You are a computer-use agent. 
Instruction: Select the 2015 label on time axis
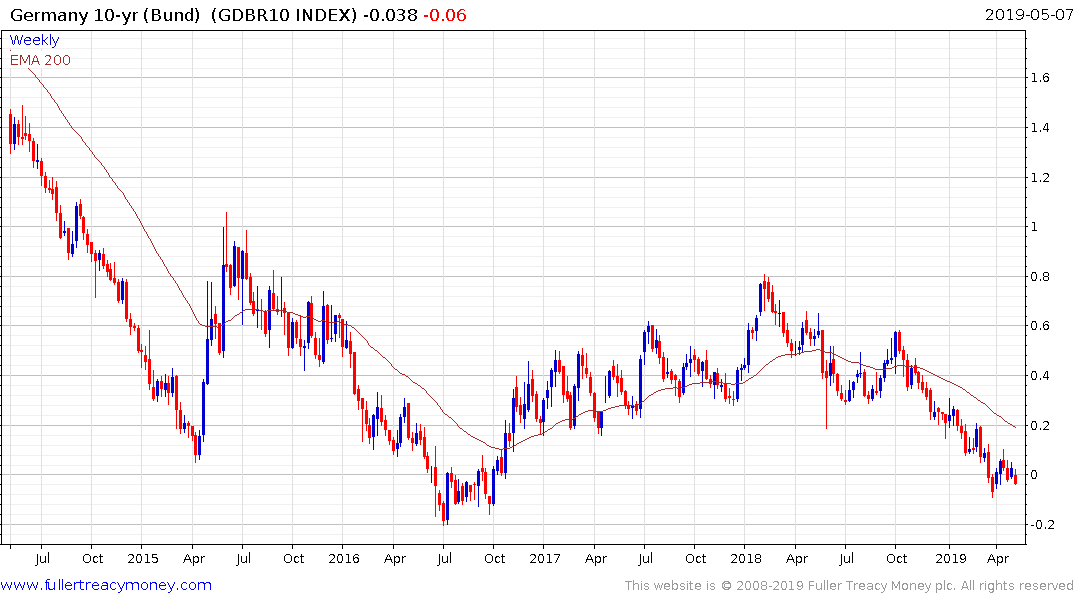point(143,558)
